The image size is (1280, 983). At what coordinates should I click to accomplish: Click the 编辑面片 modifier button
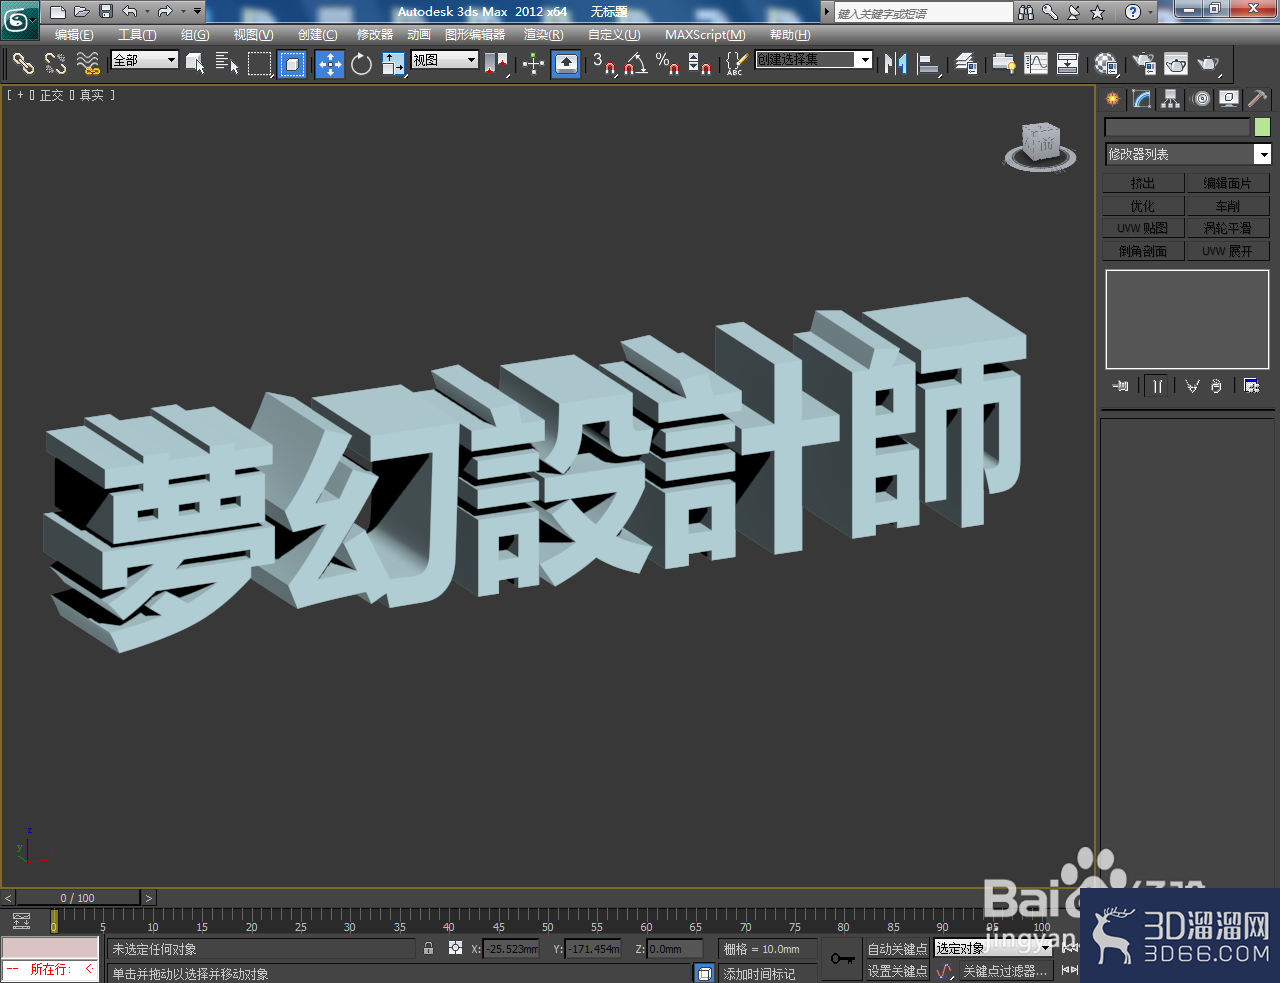click(1228, 183)
